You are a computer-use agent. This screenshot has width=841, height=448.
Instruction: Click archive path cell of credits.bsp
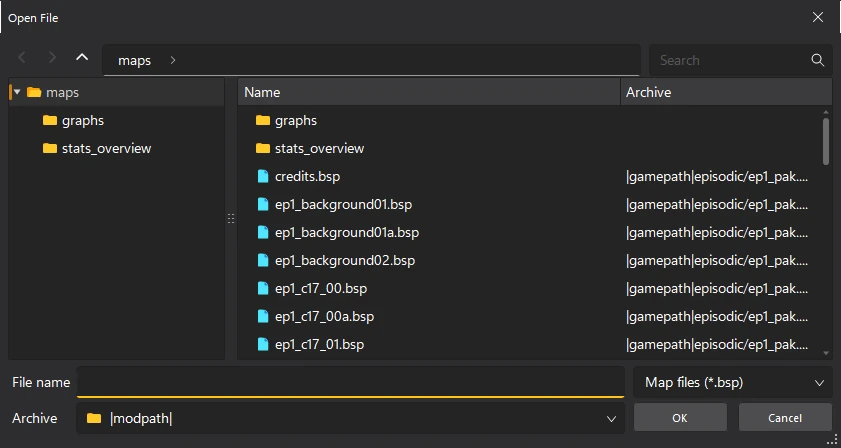coord(717,176)
